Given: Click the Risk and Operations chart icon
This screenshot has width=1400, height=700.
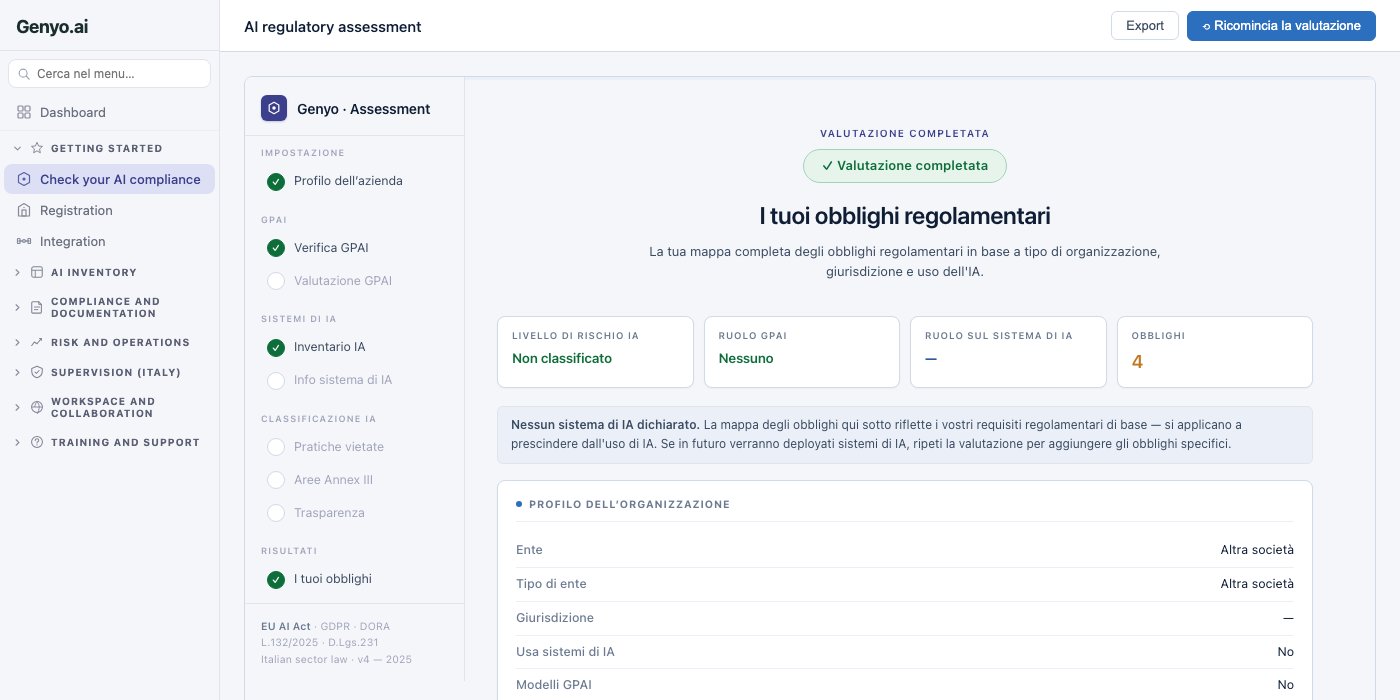Looking at the screenshot, I should pos(37,342).
